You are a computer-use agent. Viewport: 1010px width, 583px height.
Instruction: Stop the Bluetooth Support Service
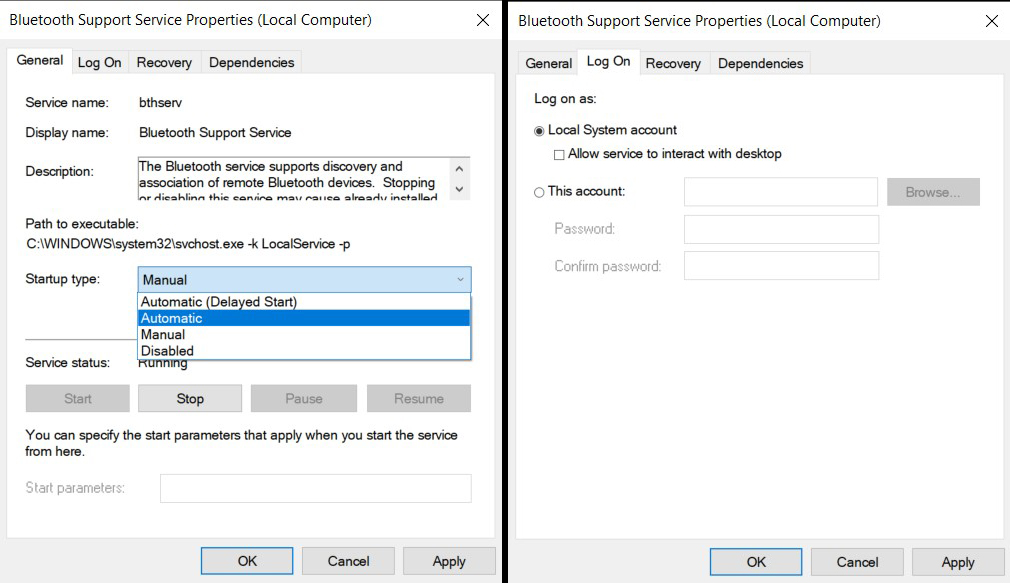[190, 399]
